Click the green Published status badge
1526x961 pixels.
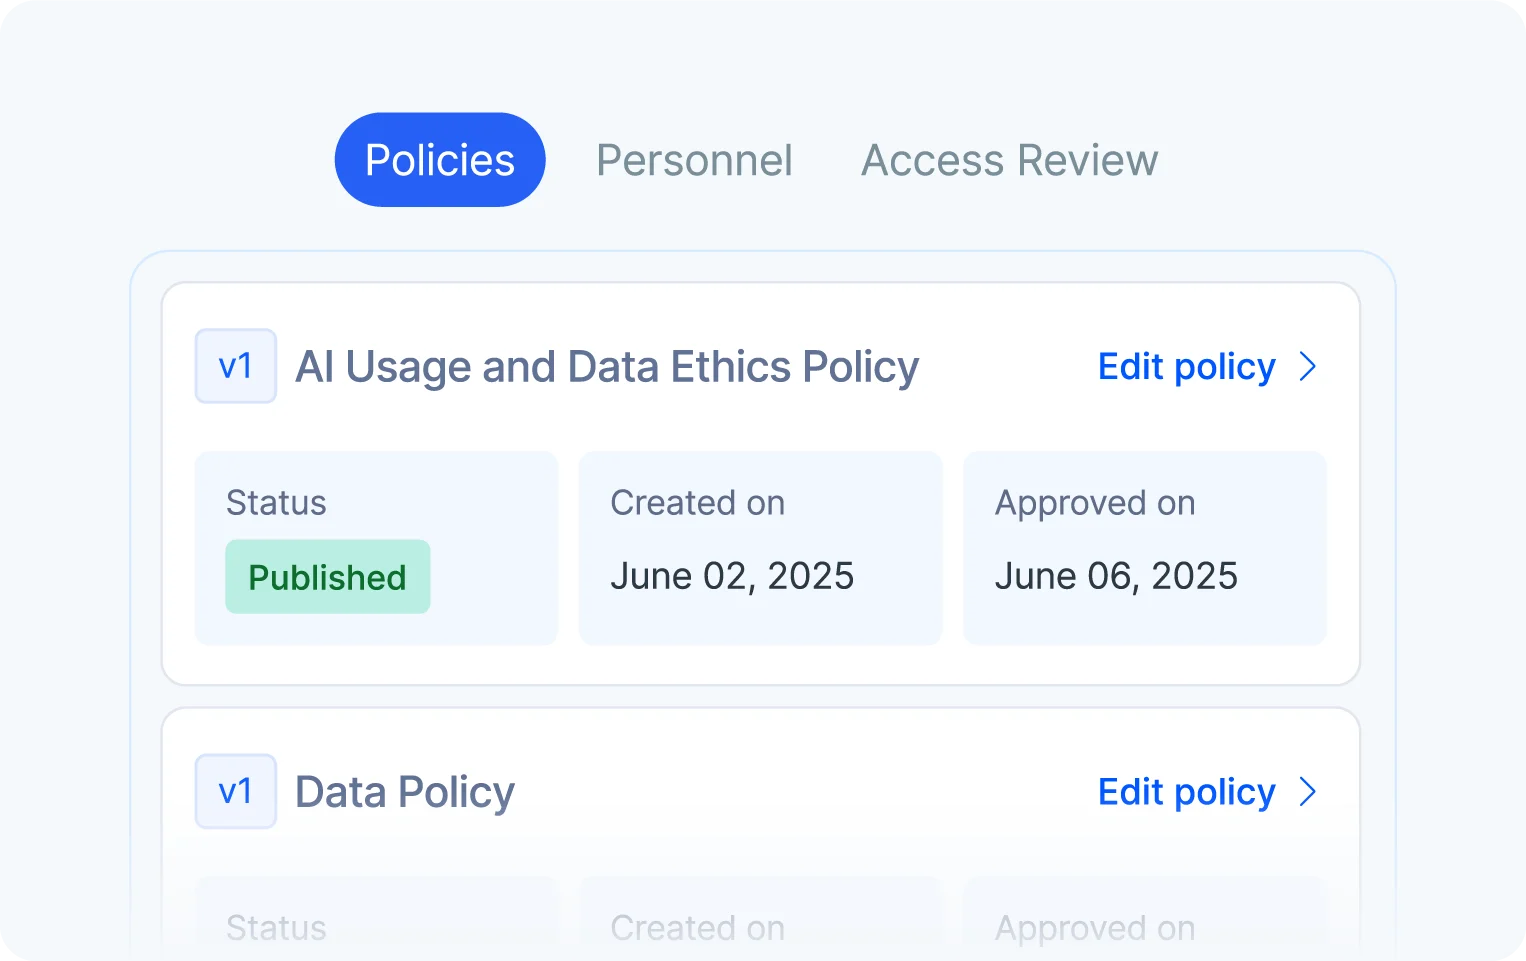(x=328, y=577)
